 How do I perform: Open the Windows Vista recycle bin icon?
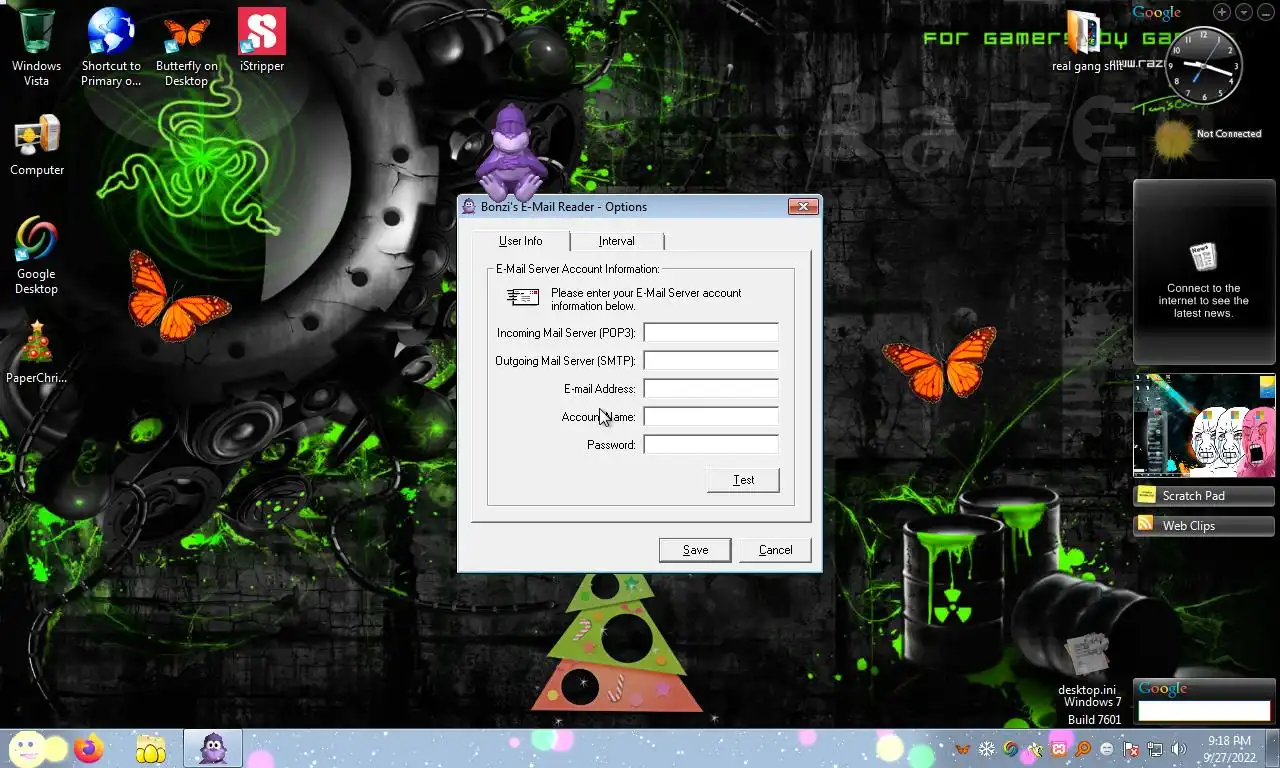[36, 46]
